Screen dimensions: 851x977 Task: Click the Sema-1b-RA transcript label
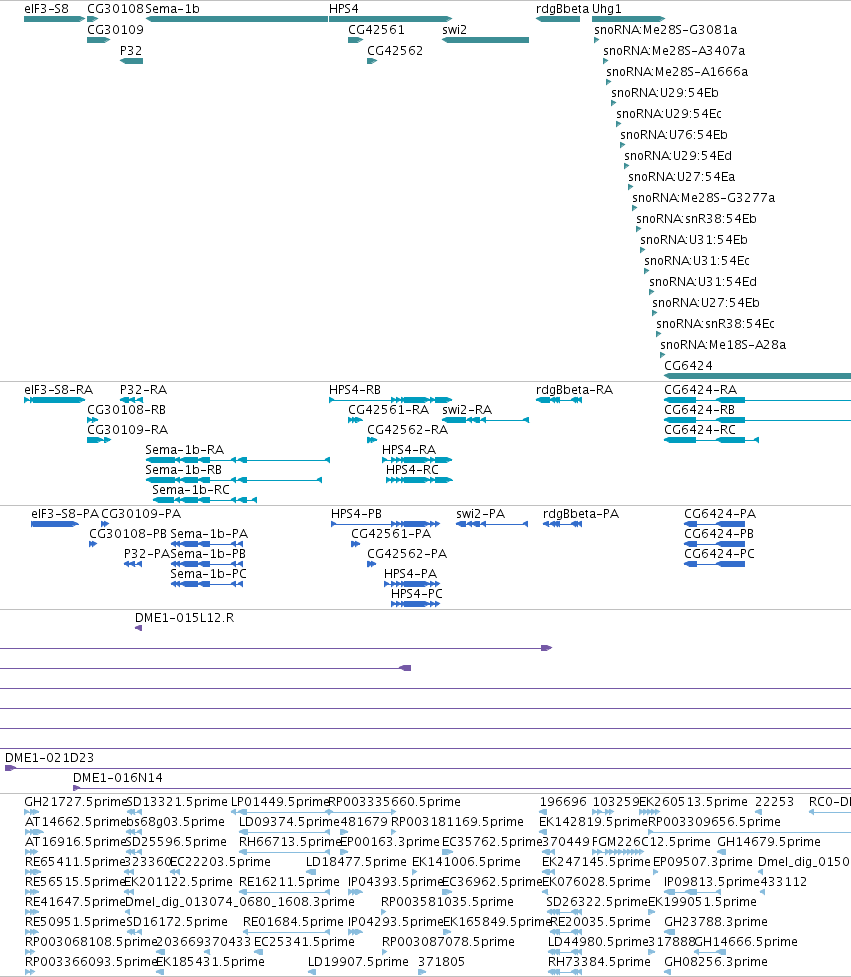pyautogui.click(x=184, y=450)
